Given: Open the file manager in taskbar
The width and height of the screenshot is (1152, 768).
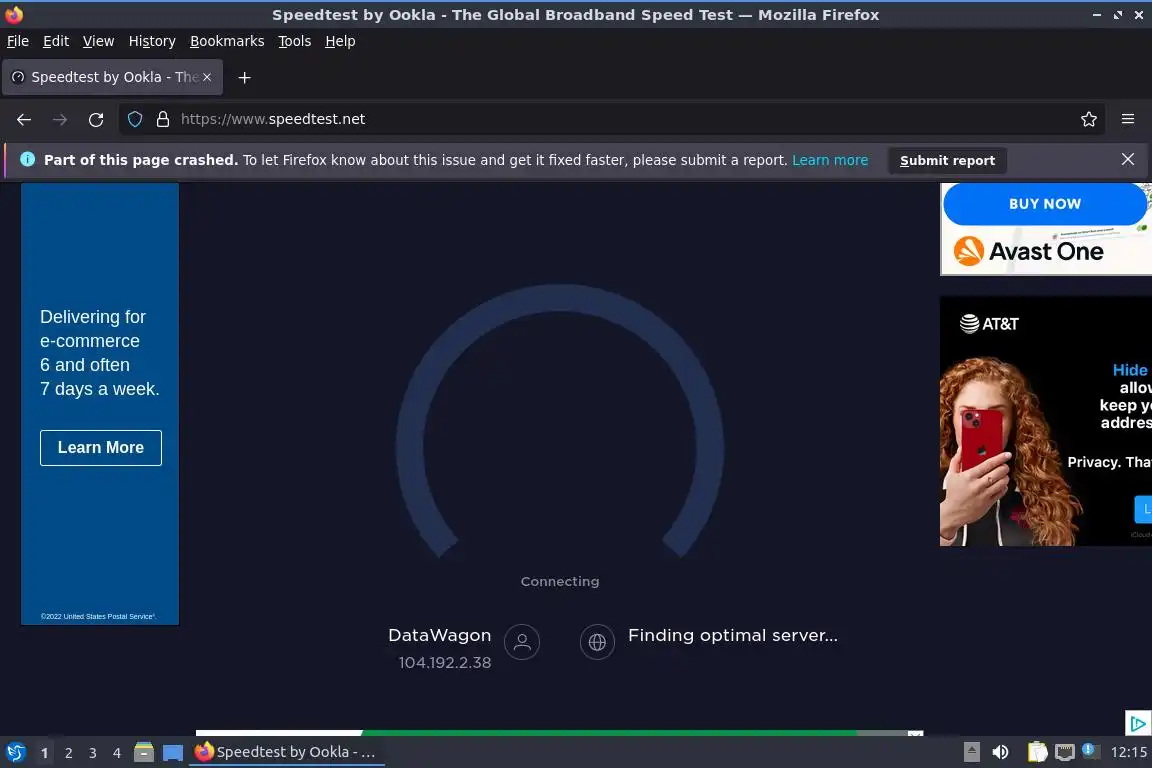Looking at the screenshot, I should point(144,752).
